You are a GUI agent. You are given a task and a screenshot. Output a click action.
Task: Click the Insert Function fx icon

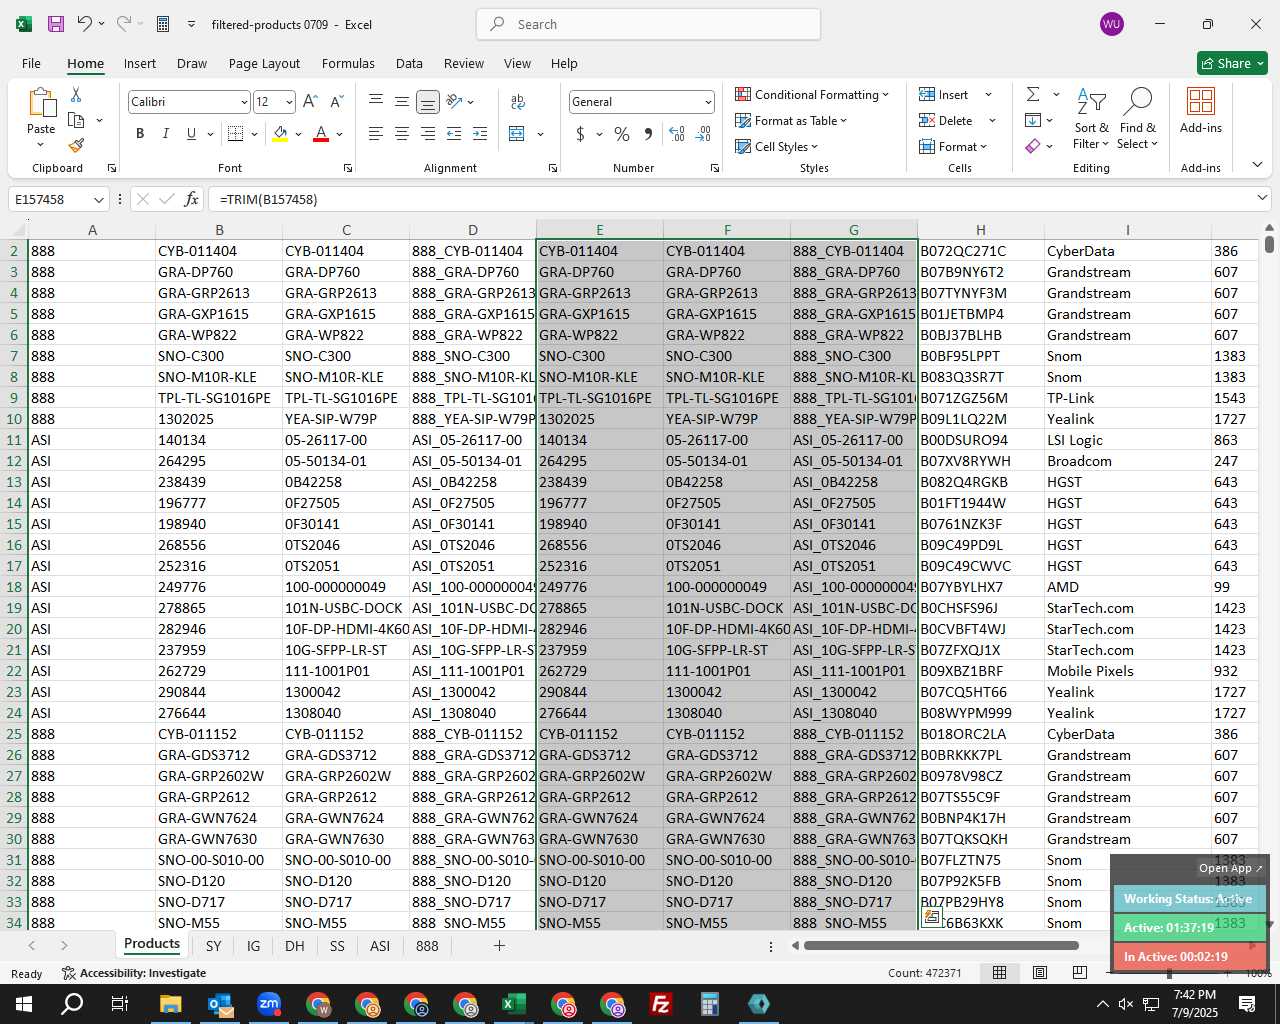191,199
